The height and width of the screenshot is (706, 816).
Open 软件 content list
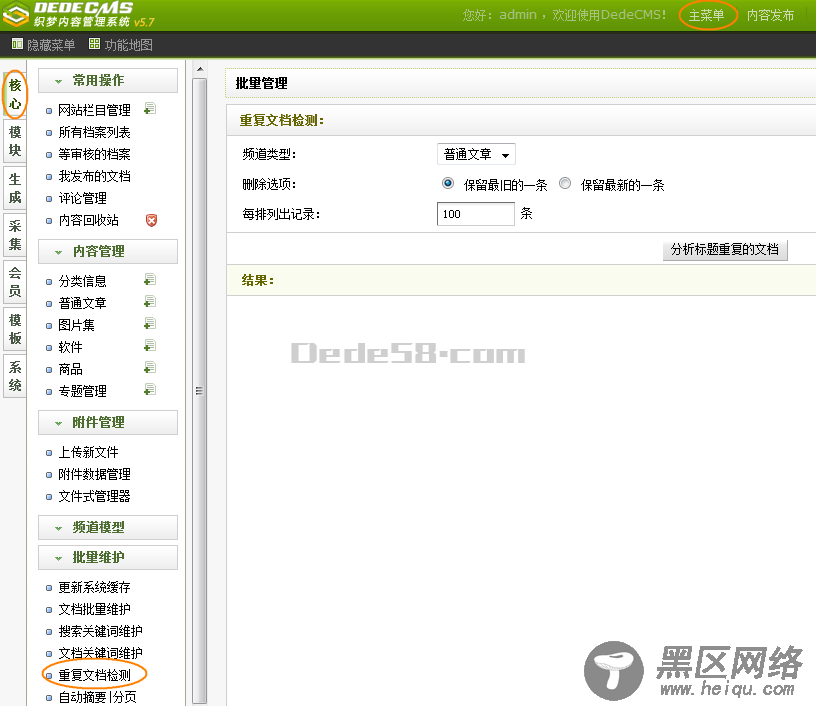pos(70,347)
